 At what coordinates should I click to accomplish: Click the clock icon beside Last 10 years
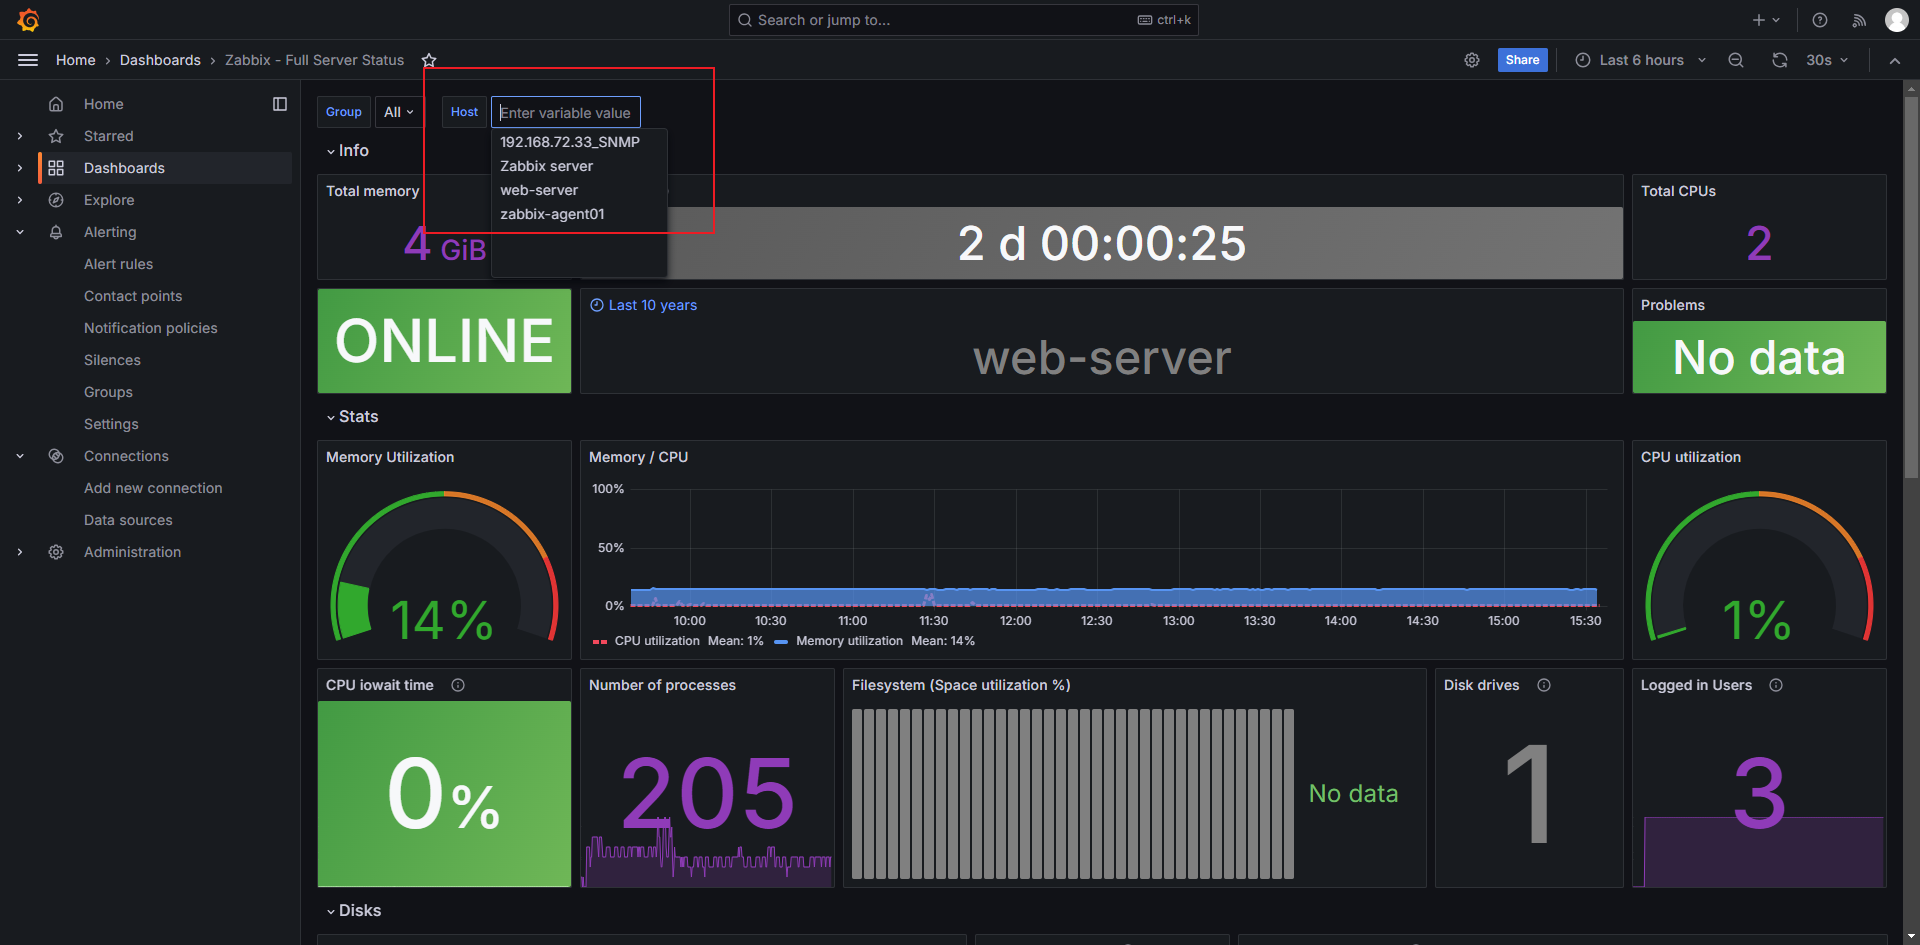click(x=597, y=305)
